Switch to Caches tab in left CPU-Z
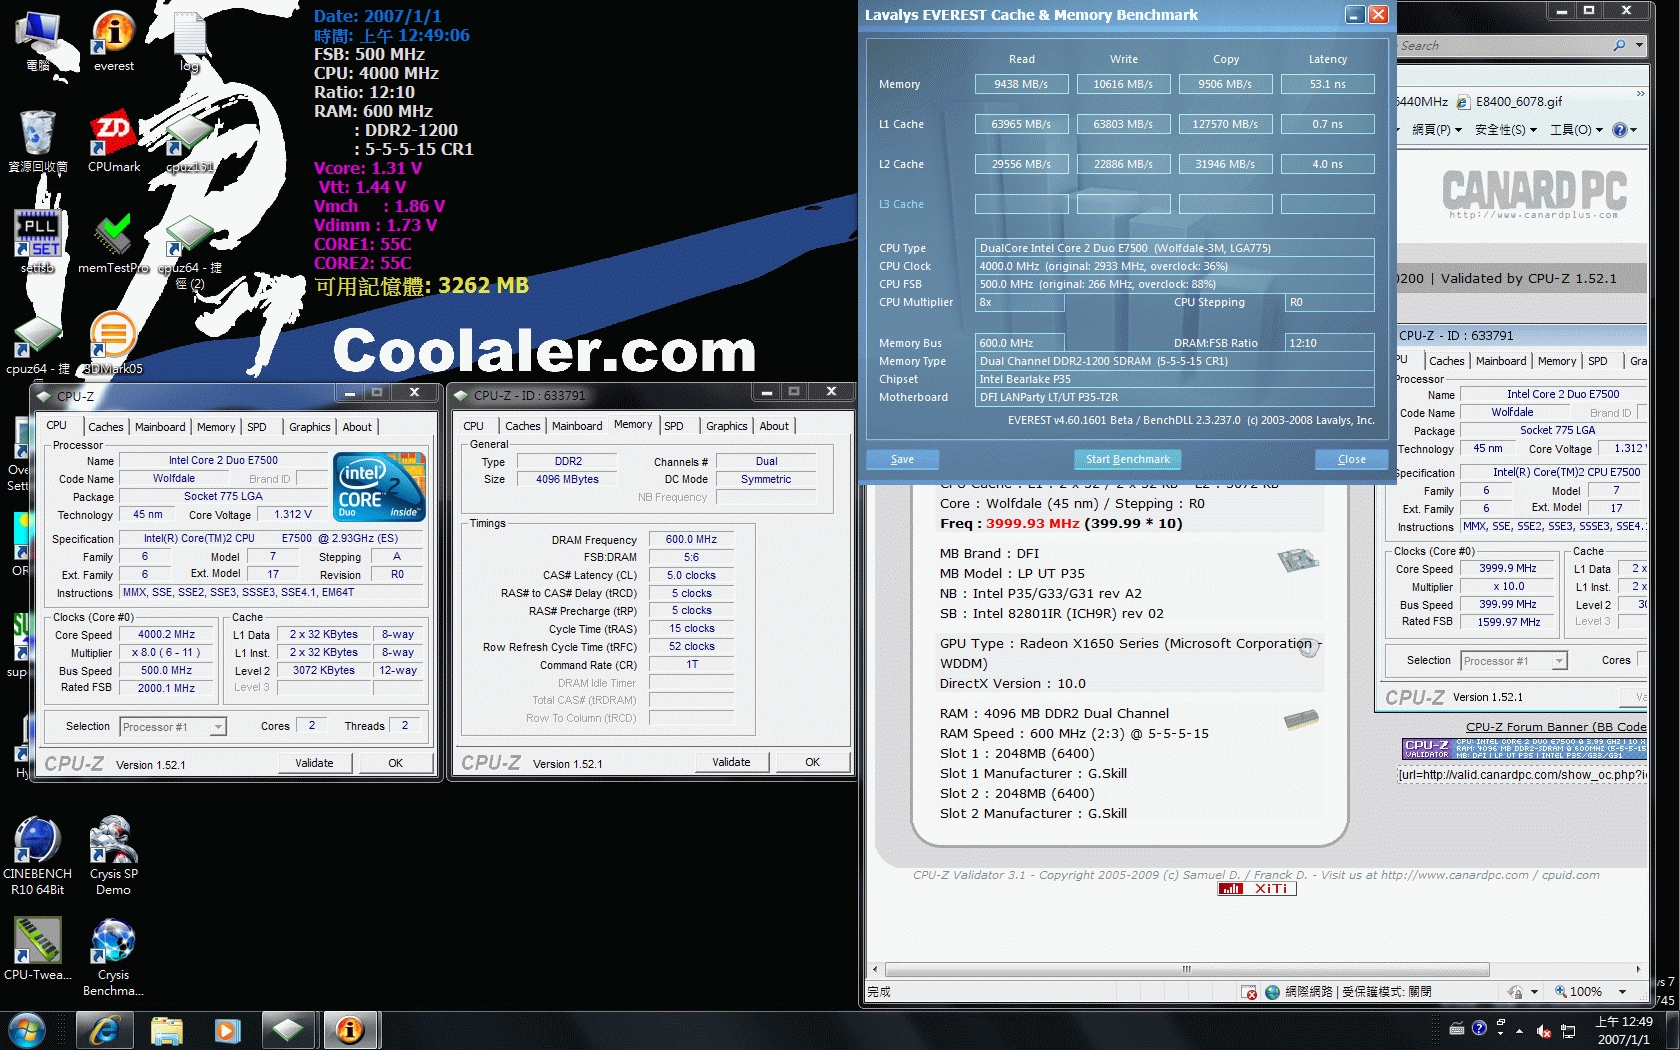The image size is (1680, 1050). pos(106,427)
